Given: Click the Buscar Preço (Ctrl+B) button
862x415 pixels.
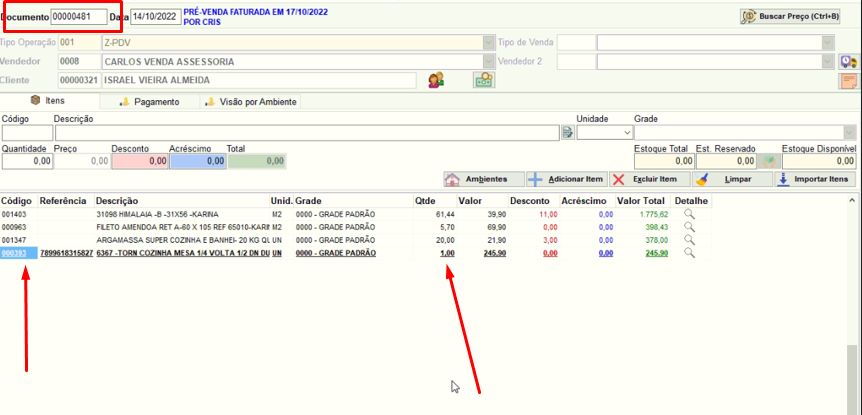Looking at the screenshot, I should [x=791, y=16].
